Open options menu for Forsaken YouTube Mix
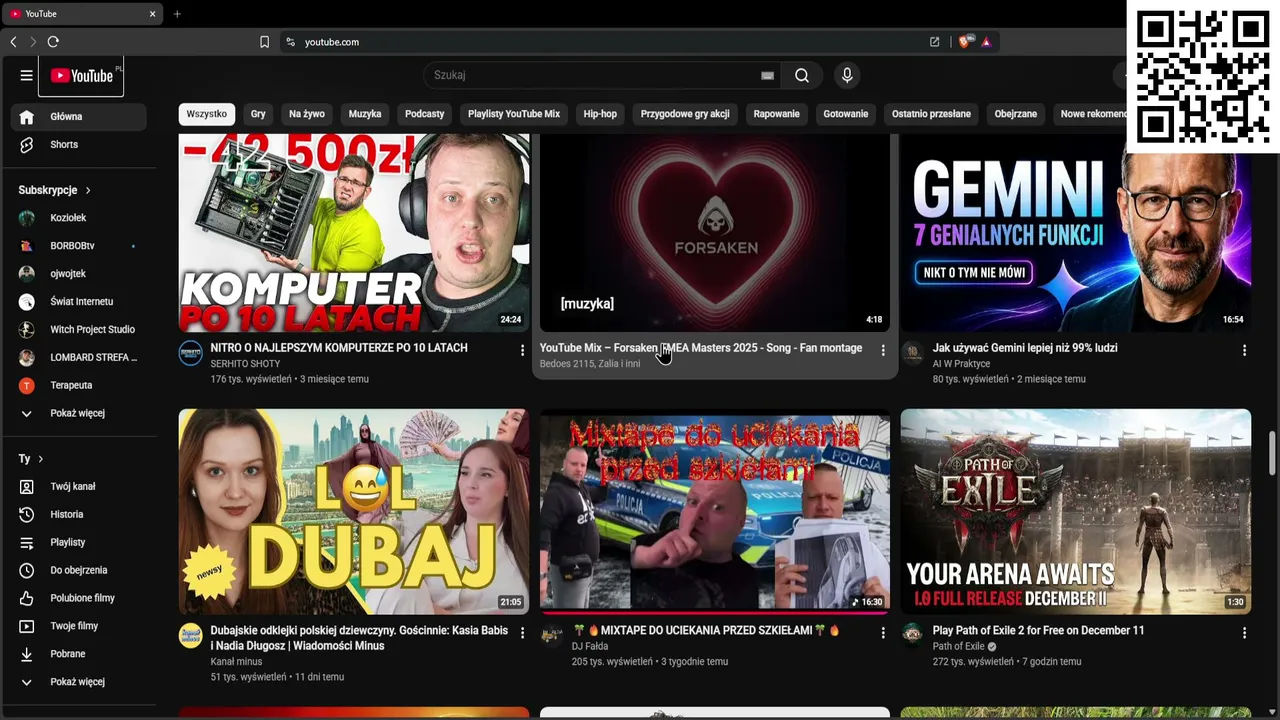The width and height of the screenshot is (1280, 720). (883, 350)
